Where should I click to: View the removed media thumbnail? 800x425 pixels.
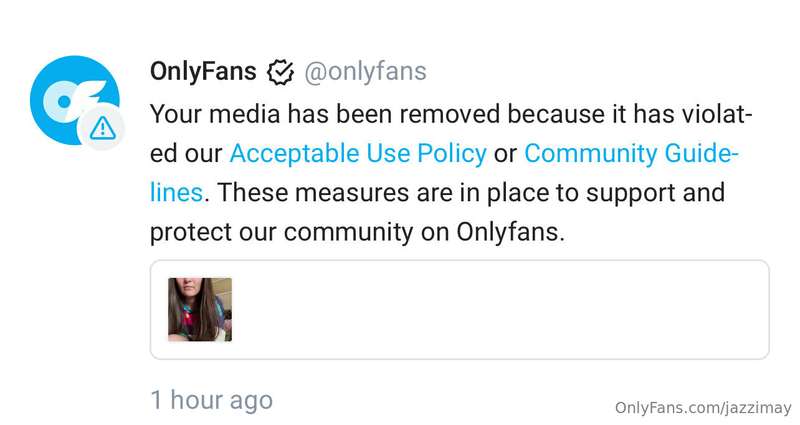coord(200,309)
